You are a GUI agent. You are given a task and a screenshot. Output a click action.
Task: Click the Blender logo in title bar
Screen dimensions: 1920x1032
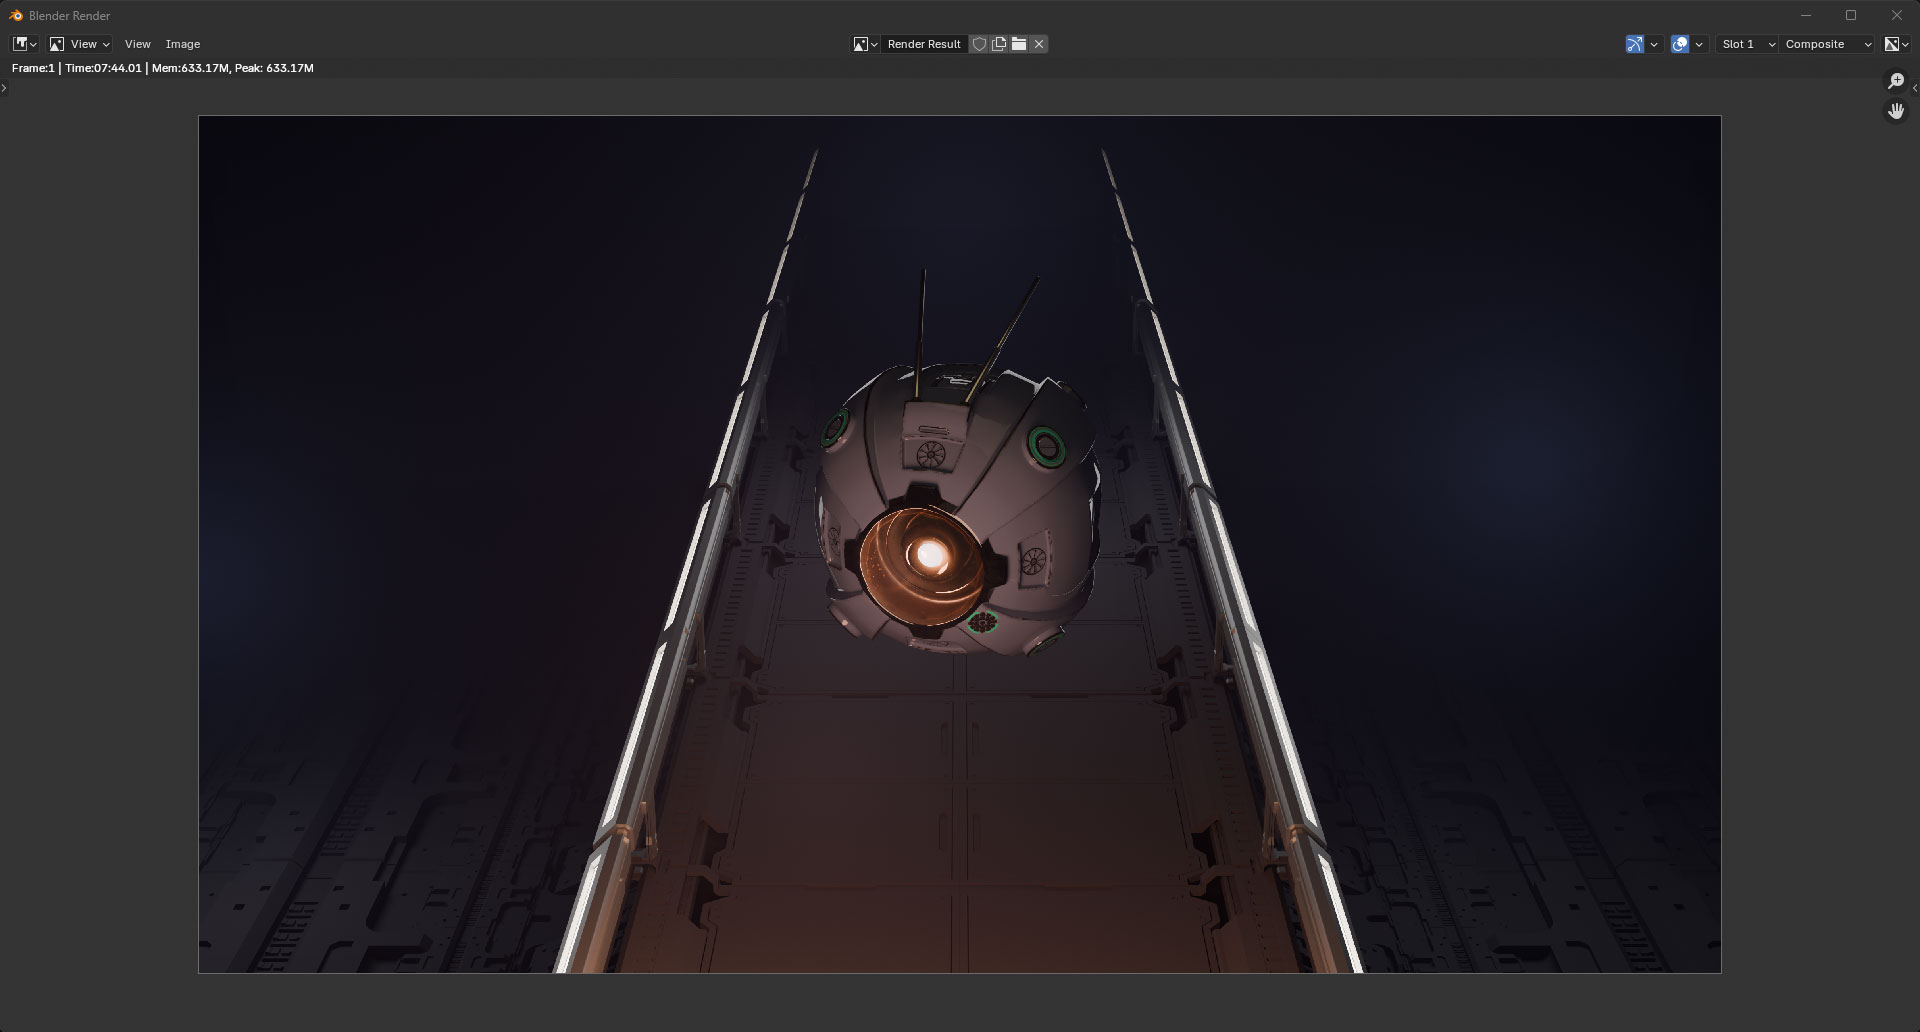[15, 15]
